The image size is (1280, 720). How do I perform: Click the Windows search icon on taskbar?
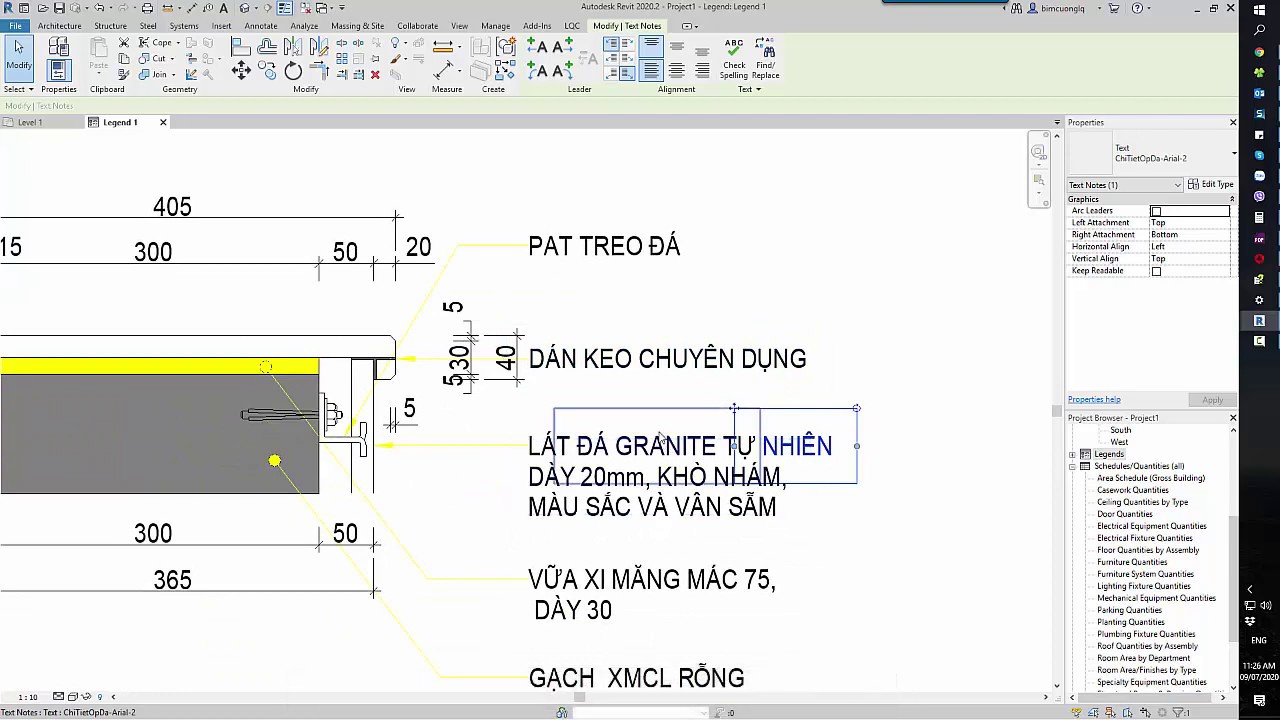coord(1259,30)
